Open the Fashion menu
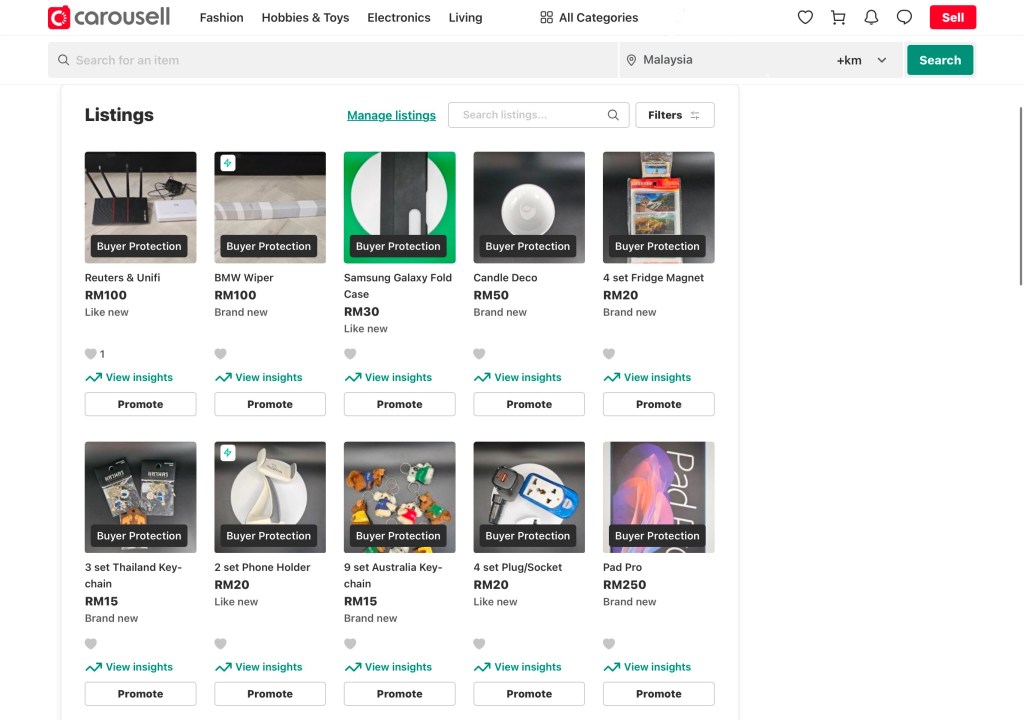This screenshot has width=1024, height=720. tap(221, 17)
